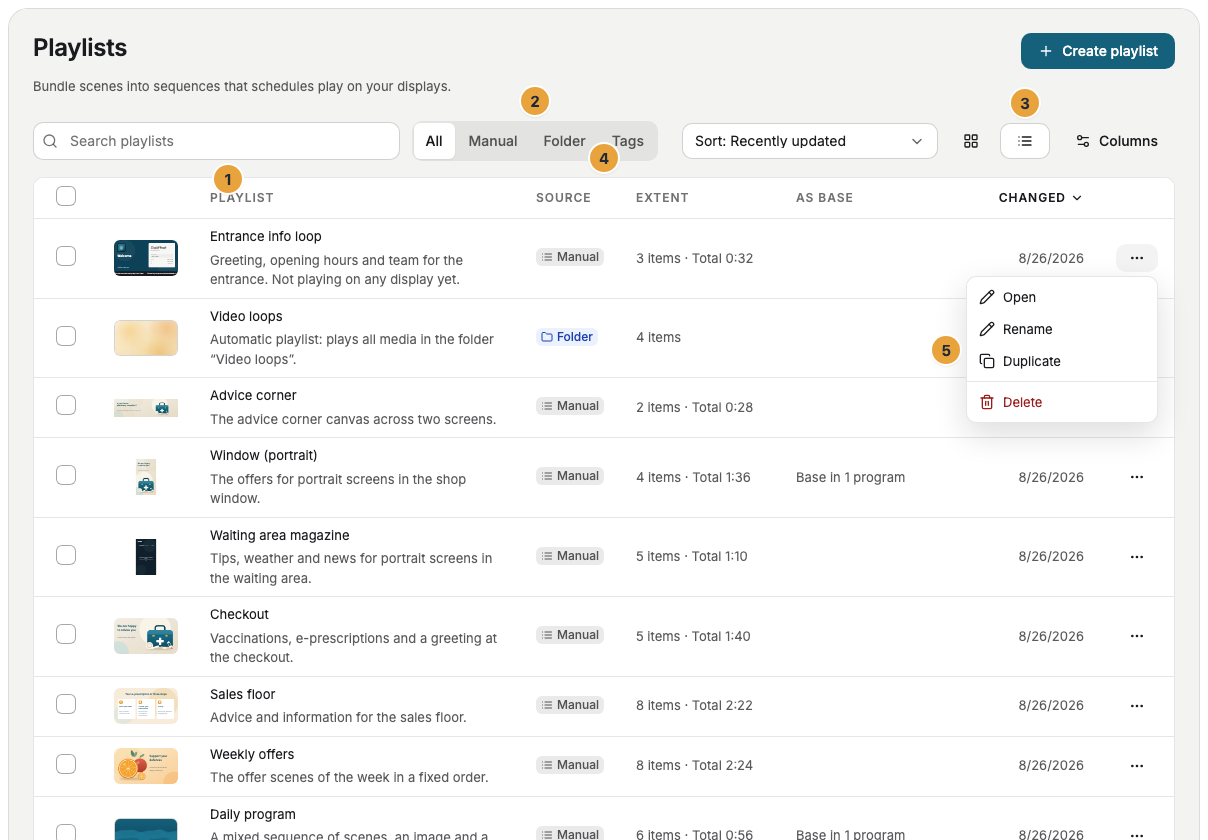The width and height of the screenshot is (1208, 840).
Task: Tick the select-all checkbox in table header
Action: pyautogui.click(x=66, y=197)
